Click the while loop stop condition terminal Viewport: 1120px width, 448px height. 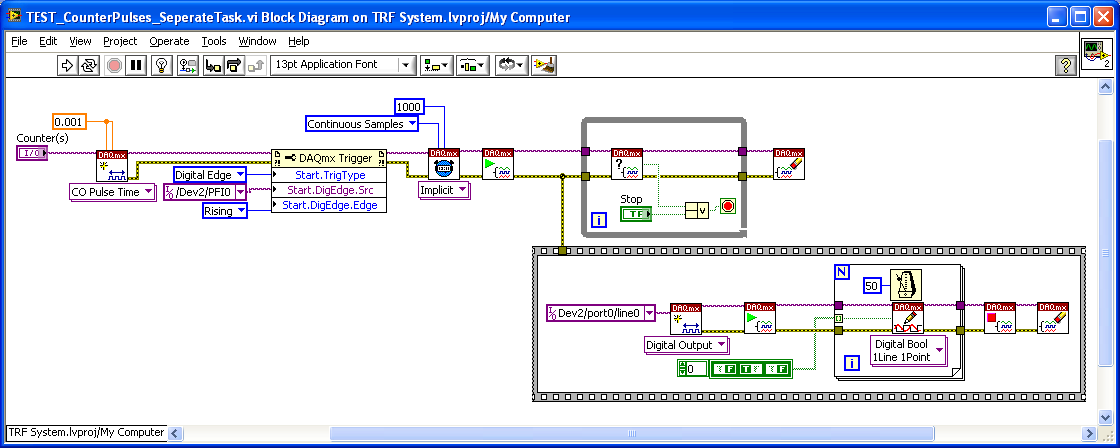point(728,208)
